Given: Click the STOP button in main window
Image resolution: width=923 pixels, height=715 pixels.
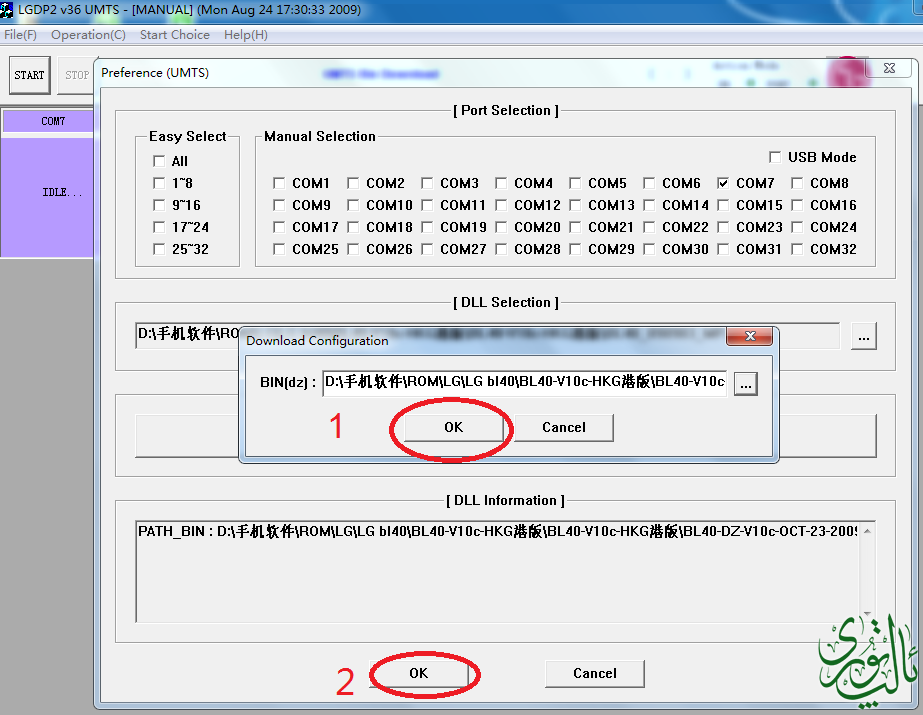Looking at the screenshot, I should tap(77, 75).
